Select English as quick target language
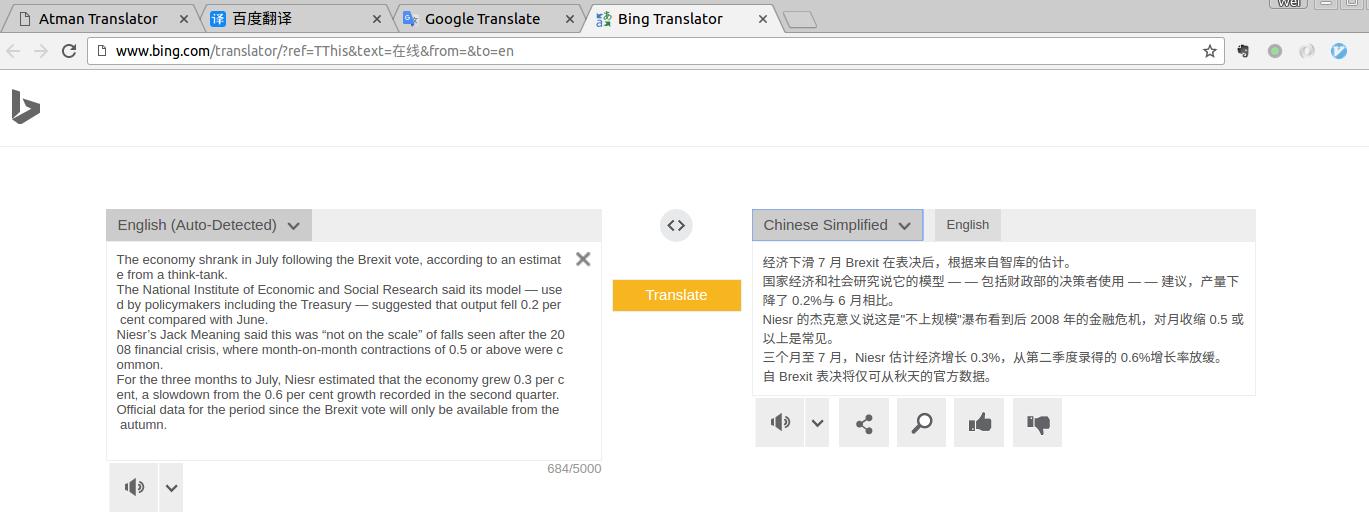Viewport: 1369px width, 526px height. [968, 225]
